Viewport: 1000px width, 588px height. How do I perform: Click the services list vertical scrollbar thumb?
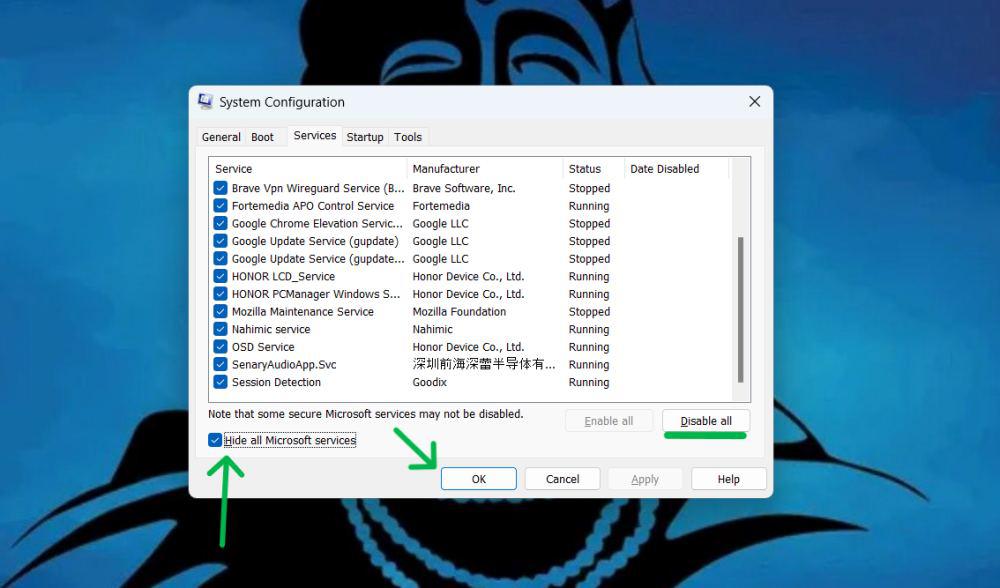click(740, 310)
